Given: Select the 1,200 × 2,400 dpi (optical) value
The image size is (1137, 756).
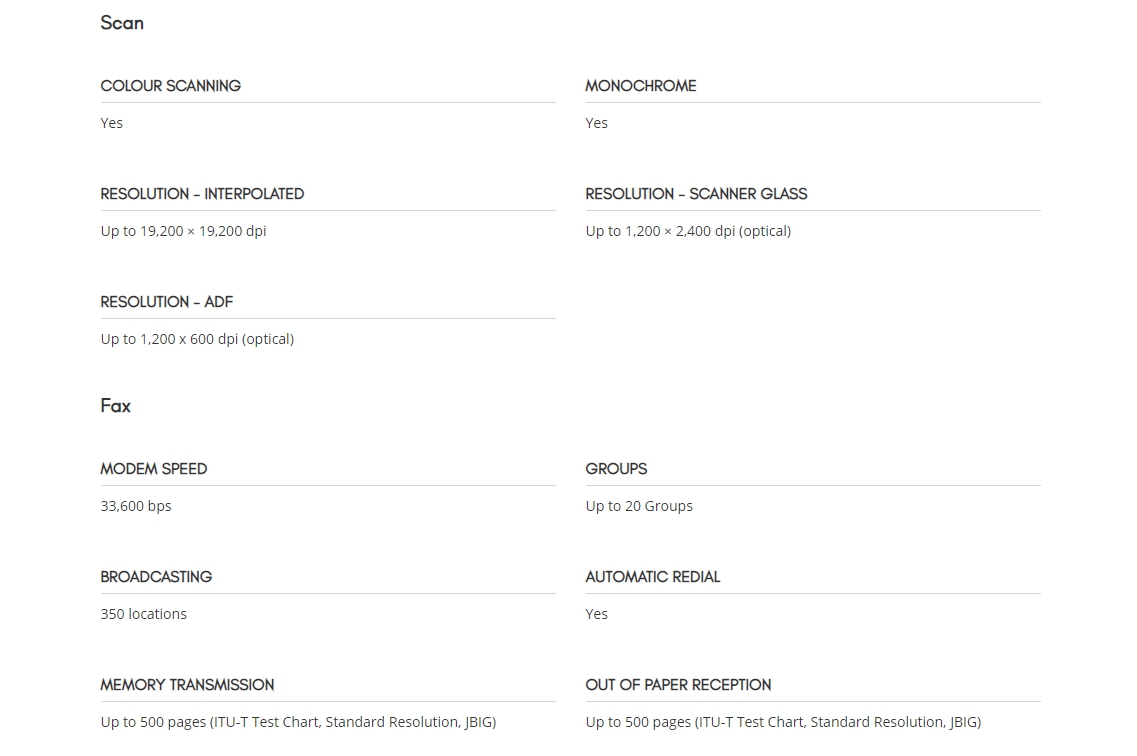Looking at the screenshot, I should (708, 231).
